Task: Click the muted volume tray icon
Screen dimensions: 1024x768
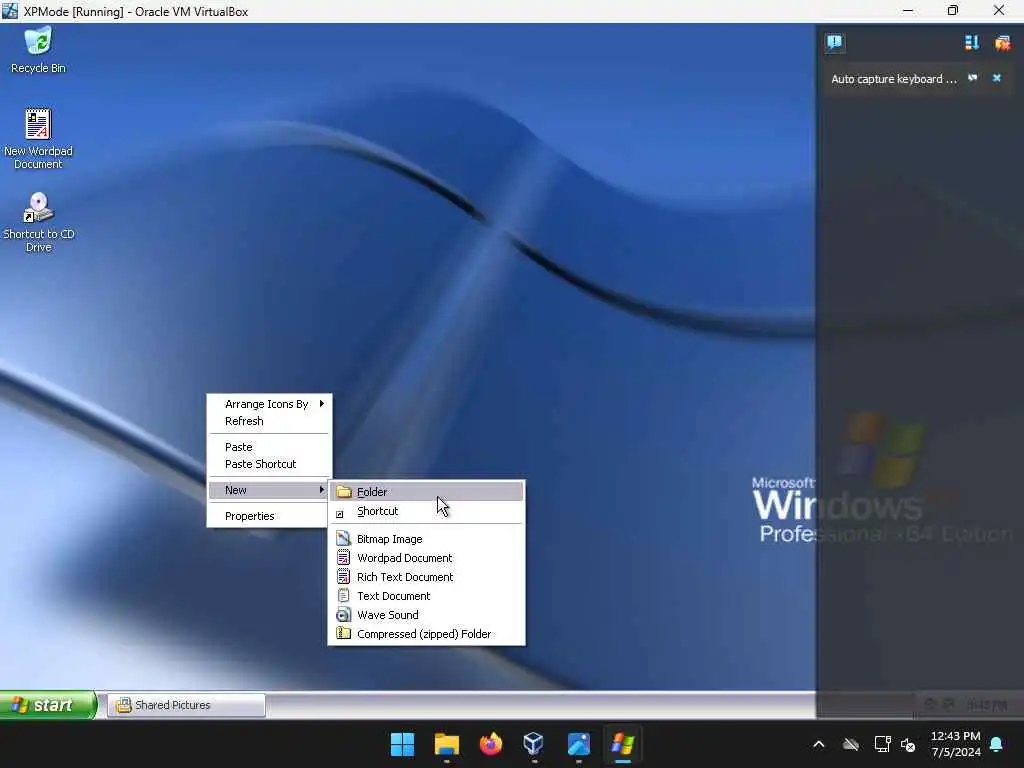Action: (908, 744)
